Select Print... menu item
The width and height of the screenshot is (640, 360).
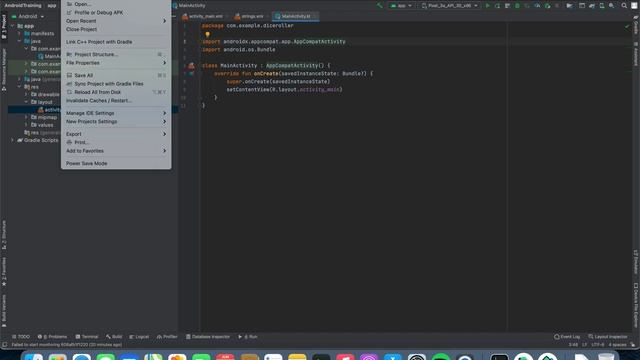click(116, 142)
